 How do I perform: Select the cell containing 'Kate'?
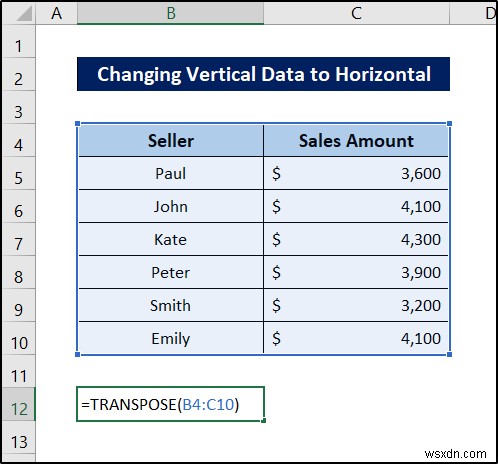(x=171, y=239)
